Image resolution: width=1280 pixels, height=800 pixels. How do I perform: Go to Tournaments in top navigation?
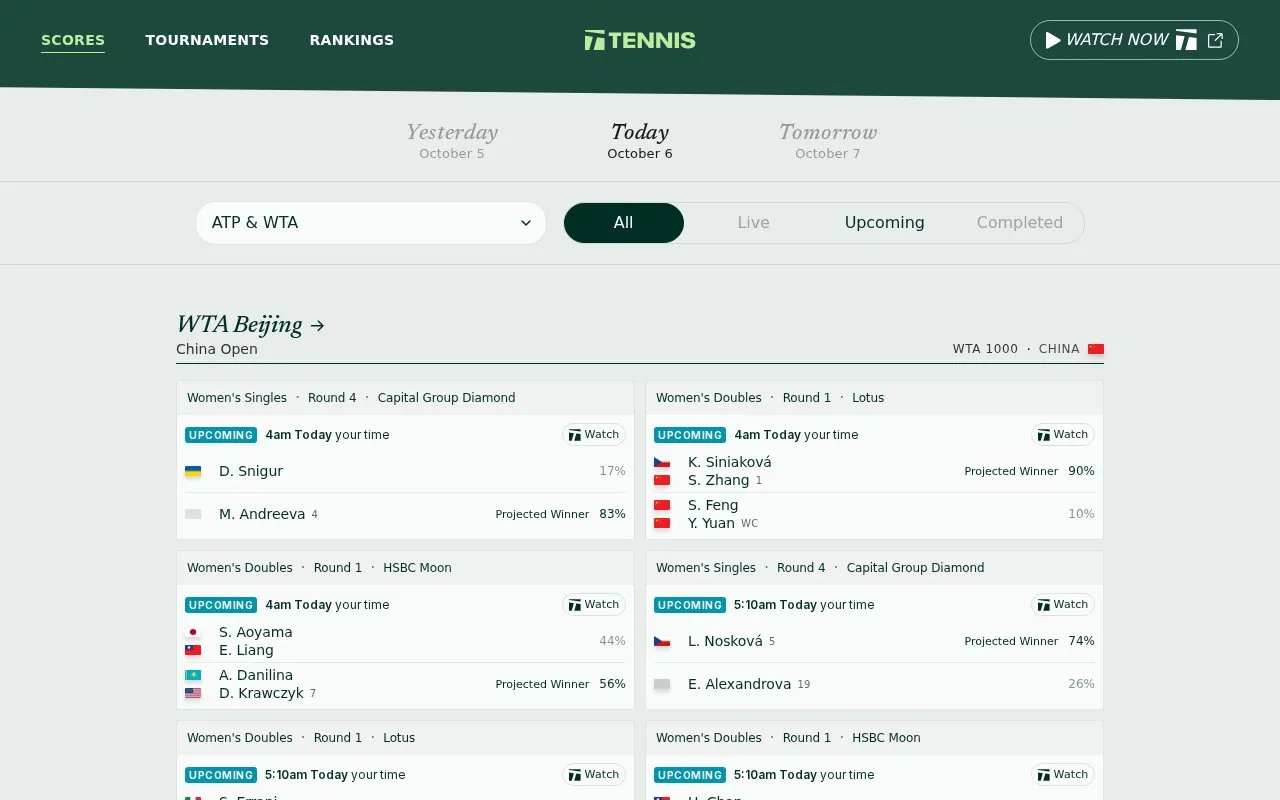207,40
